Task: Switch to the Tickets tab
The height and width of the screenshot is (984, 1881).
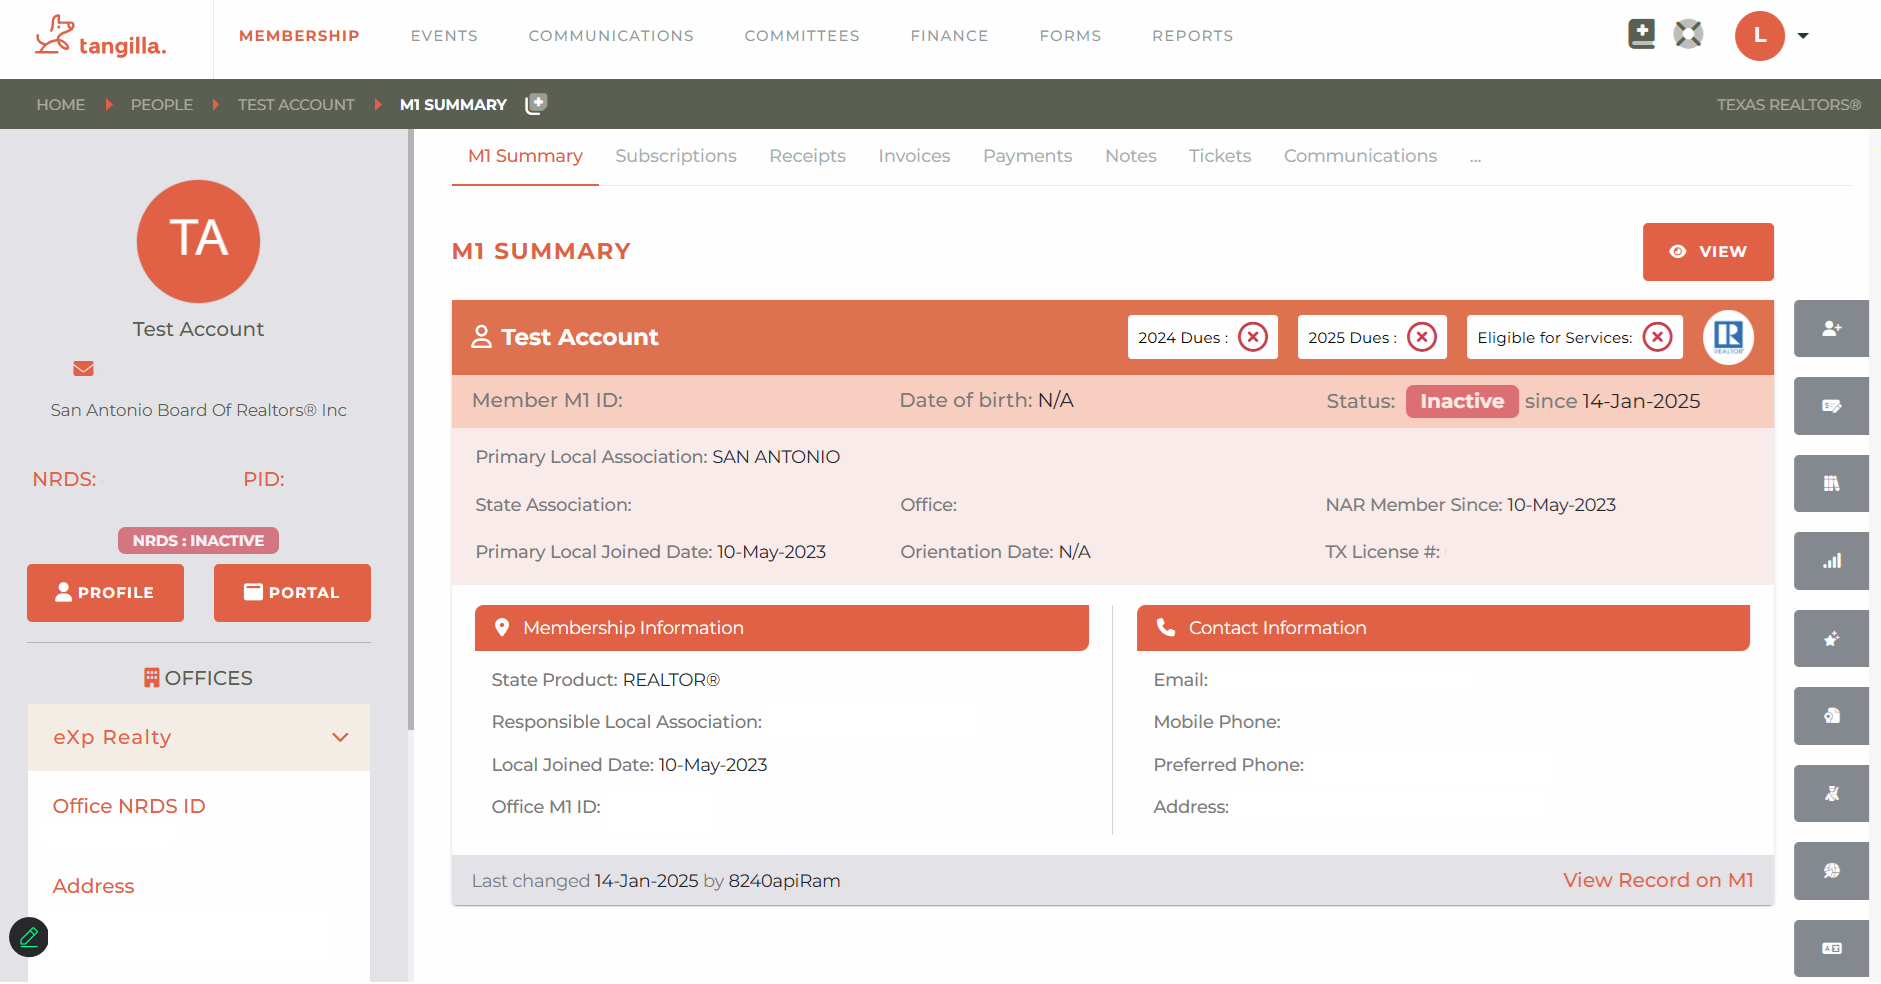Action: pyautogui.click(x=1220, y=156)
